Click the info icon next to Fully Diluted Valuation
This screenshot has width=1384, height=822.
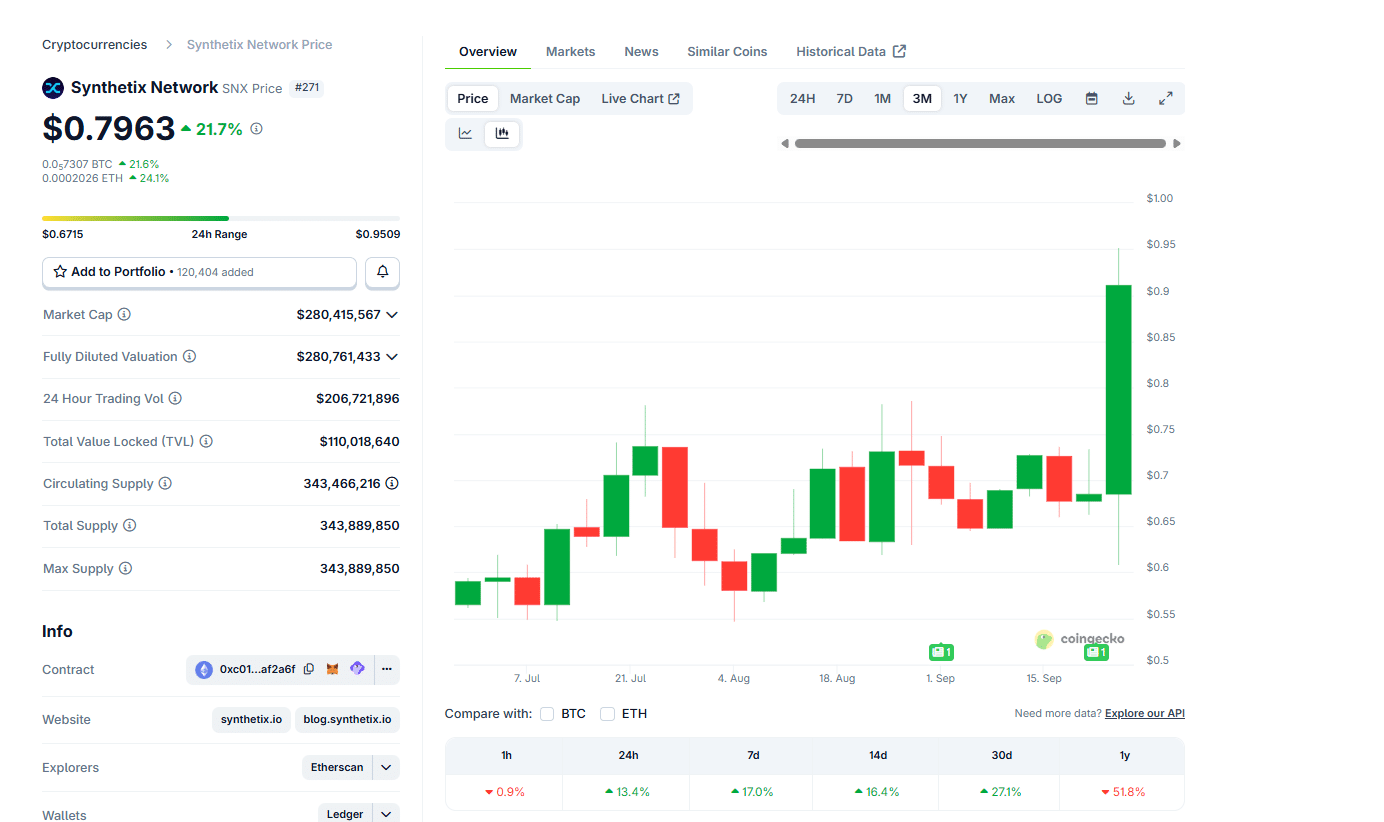tap(189, 357)
